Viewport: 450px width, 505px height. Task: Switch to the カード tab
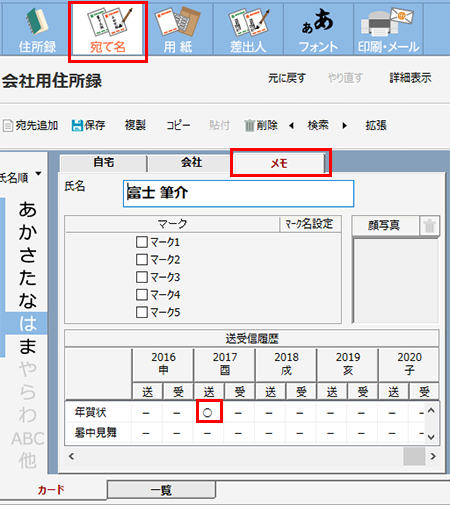click(x=51, y=490)
